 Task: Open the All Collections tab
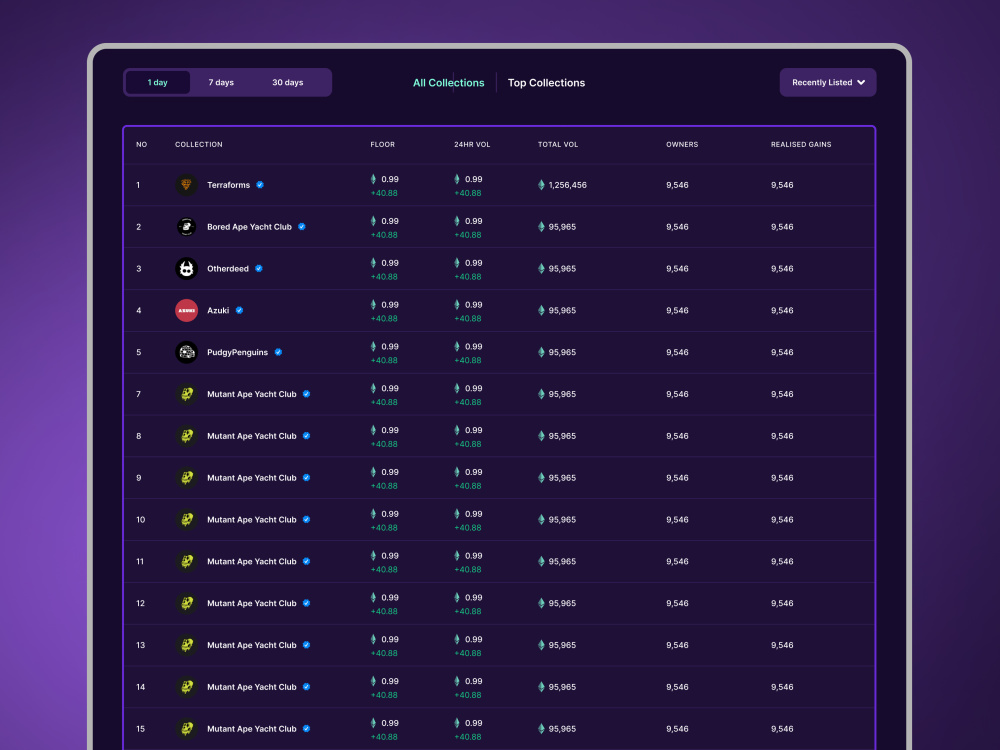coord(448,83)
